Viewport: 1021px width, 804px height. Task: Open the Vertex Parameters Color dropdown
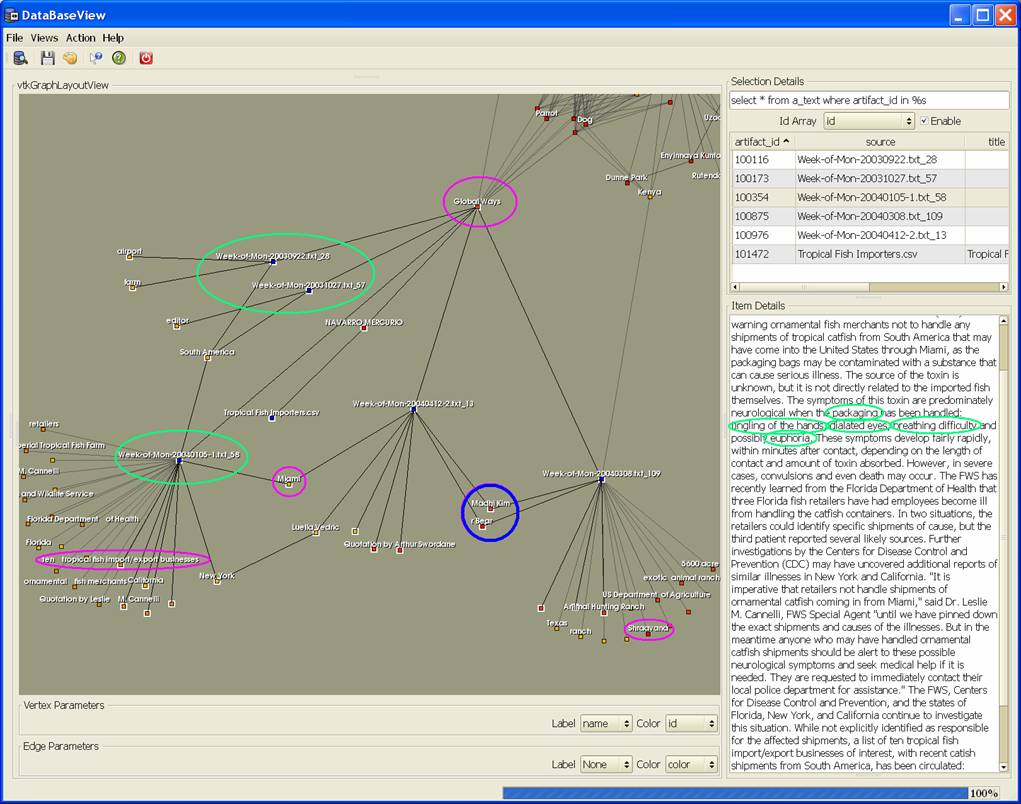[x=691, y=723]
